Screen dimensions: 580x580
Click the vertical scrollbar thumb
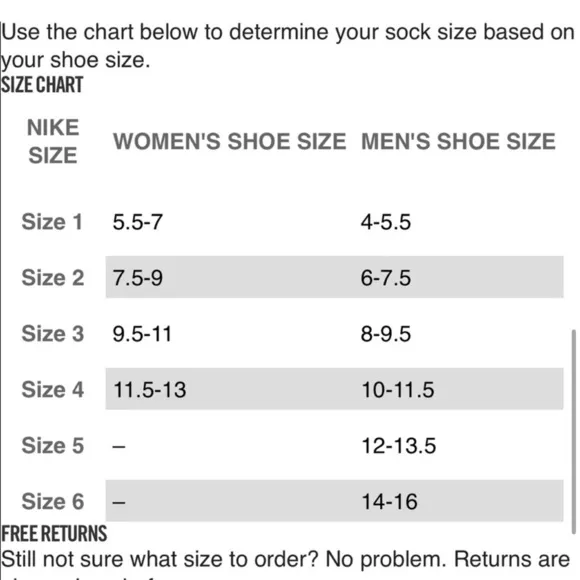(x=574, y=431)
